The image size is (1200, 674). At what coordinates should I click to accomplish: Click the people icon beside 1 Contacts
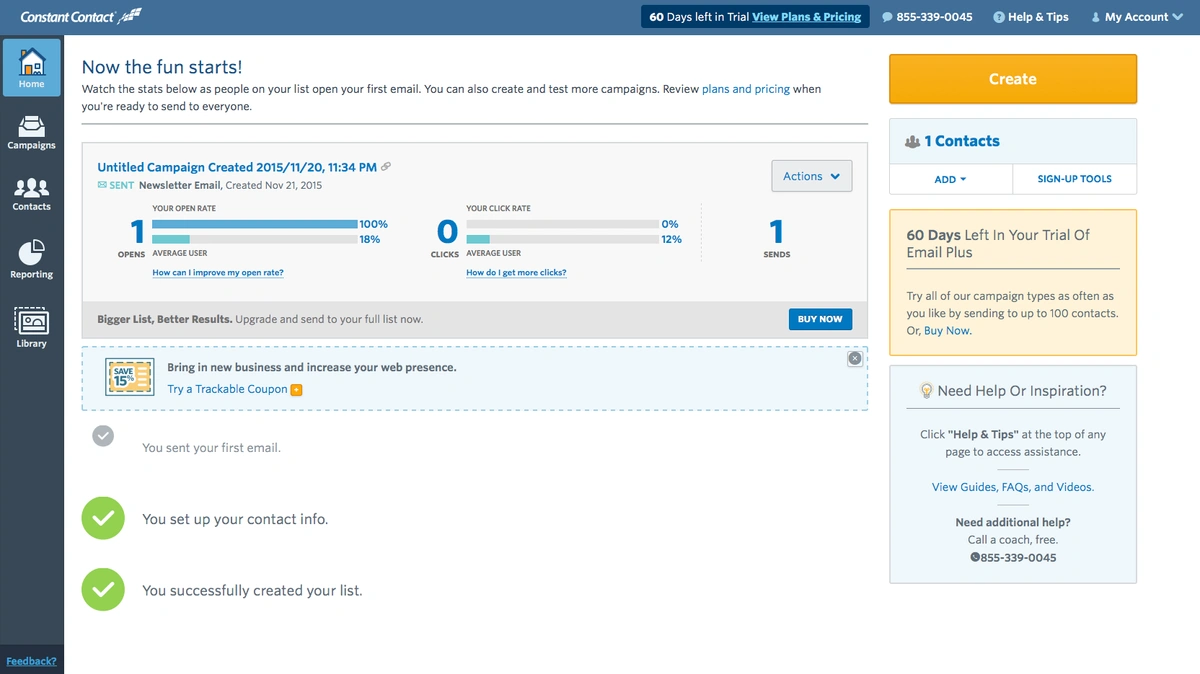(x=912, y=142)
